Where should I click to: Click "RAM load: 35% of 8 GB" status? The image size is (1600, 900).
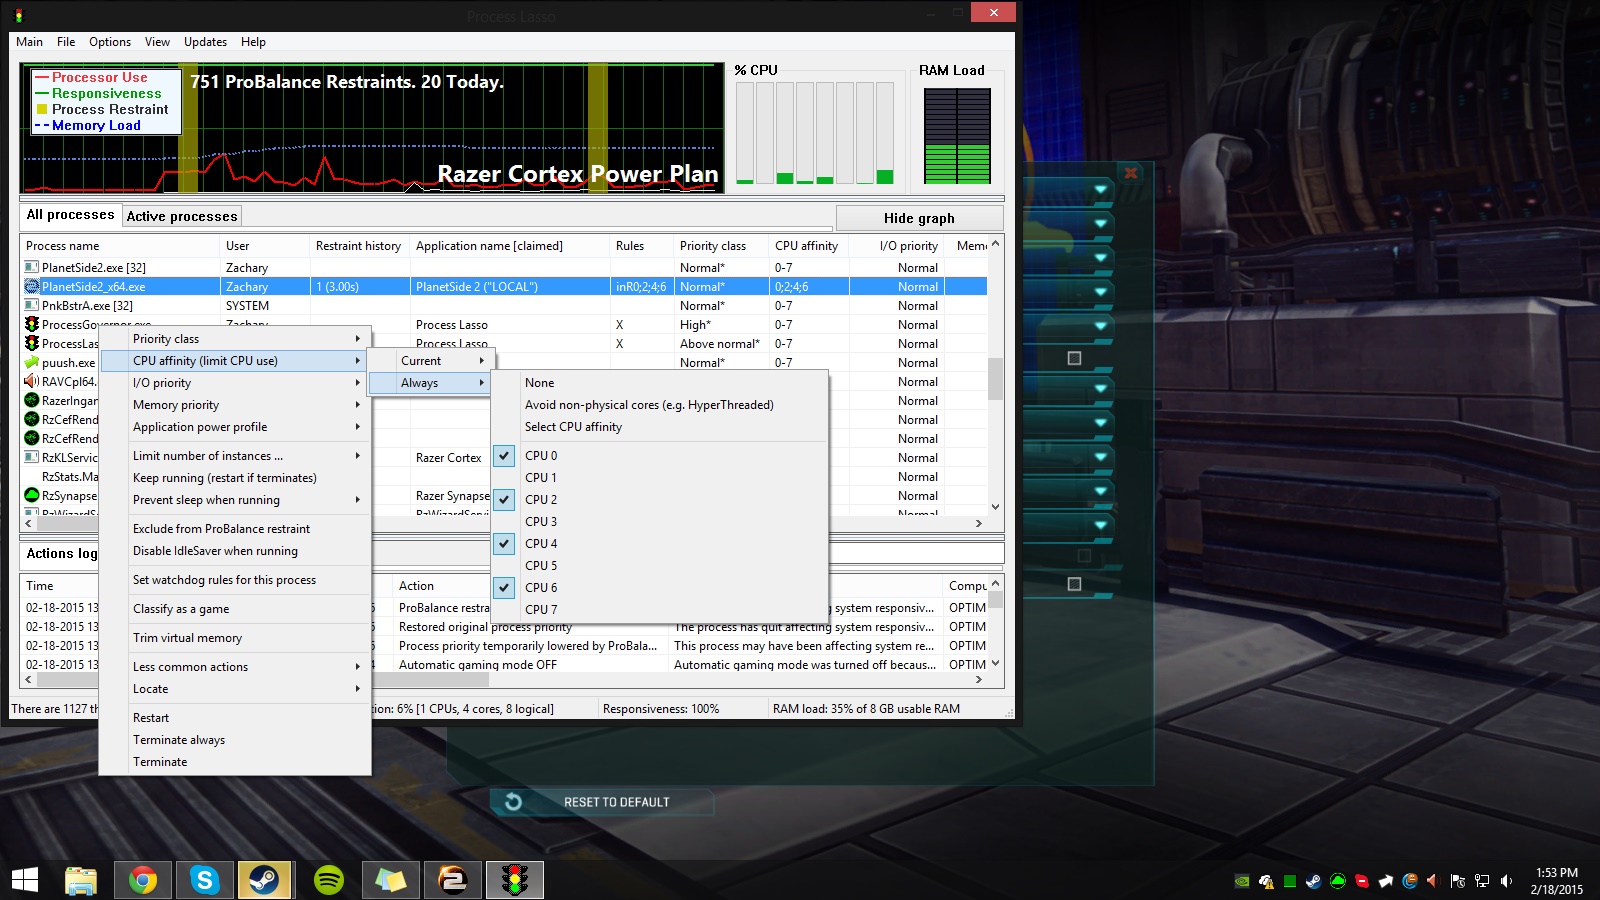[866, 709]
